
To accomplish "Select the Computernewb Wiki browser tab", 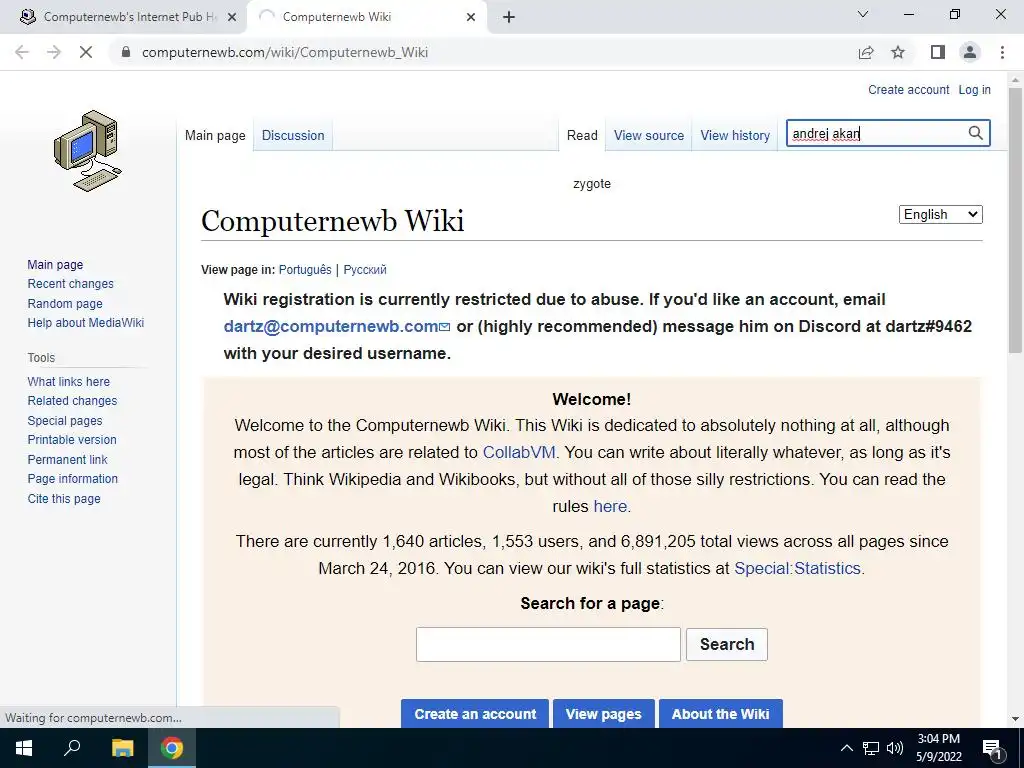I will pos(366,17).
